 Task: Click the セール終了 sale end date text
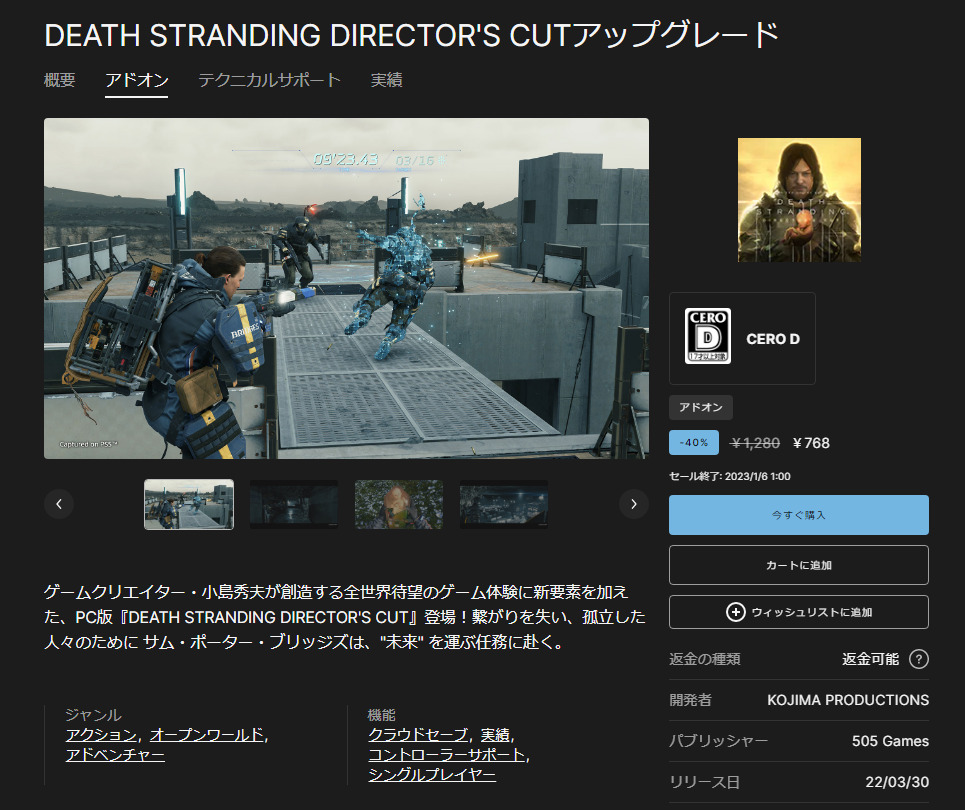(x=730, y=476)
